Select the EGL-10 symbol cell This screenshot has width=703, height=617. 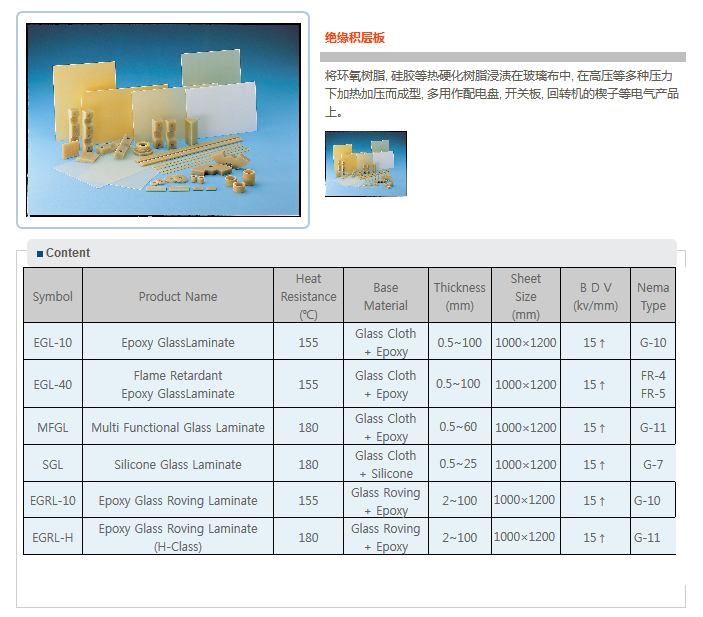(53, 342)
